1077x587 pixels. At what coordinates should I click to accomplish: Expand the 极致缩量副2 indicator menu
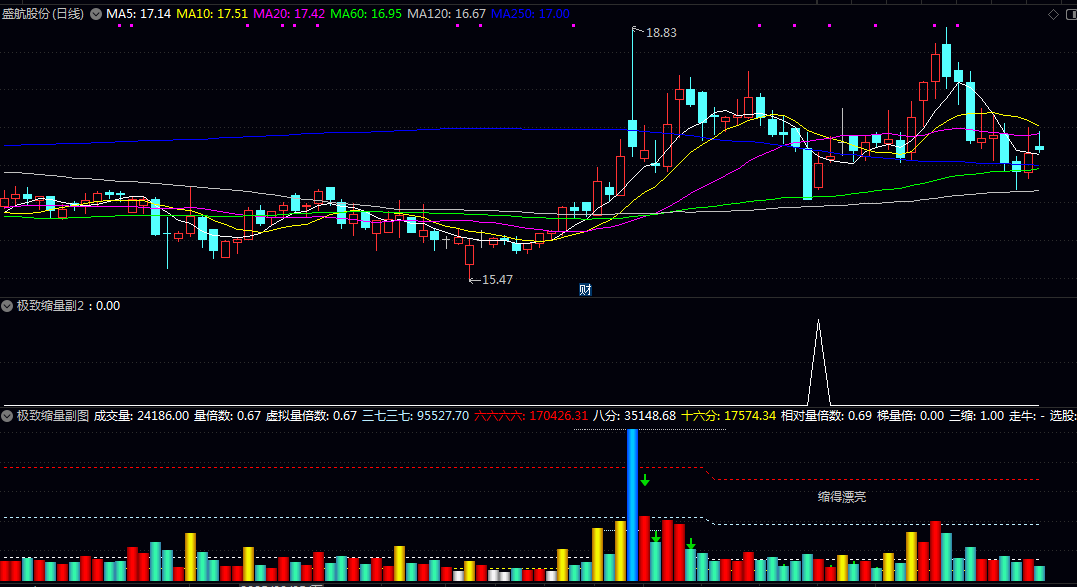click(7, 306)
